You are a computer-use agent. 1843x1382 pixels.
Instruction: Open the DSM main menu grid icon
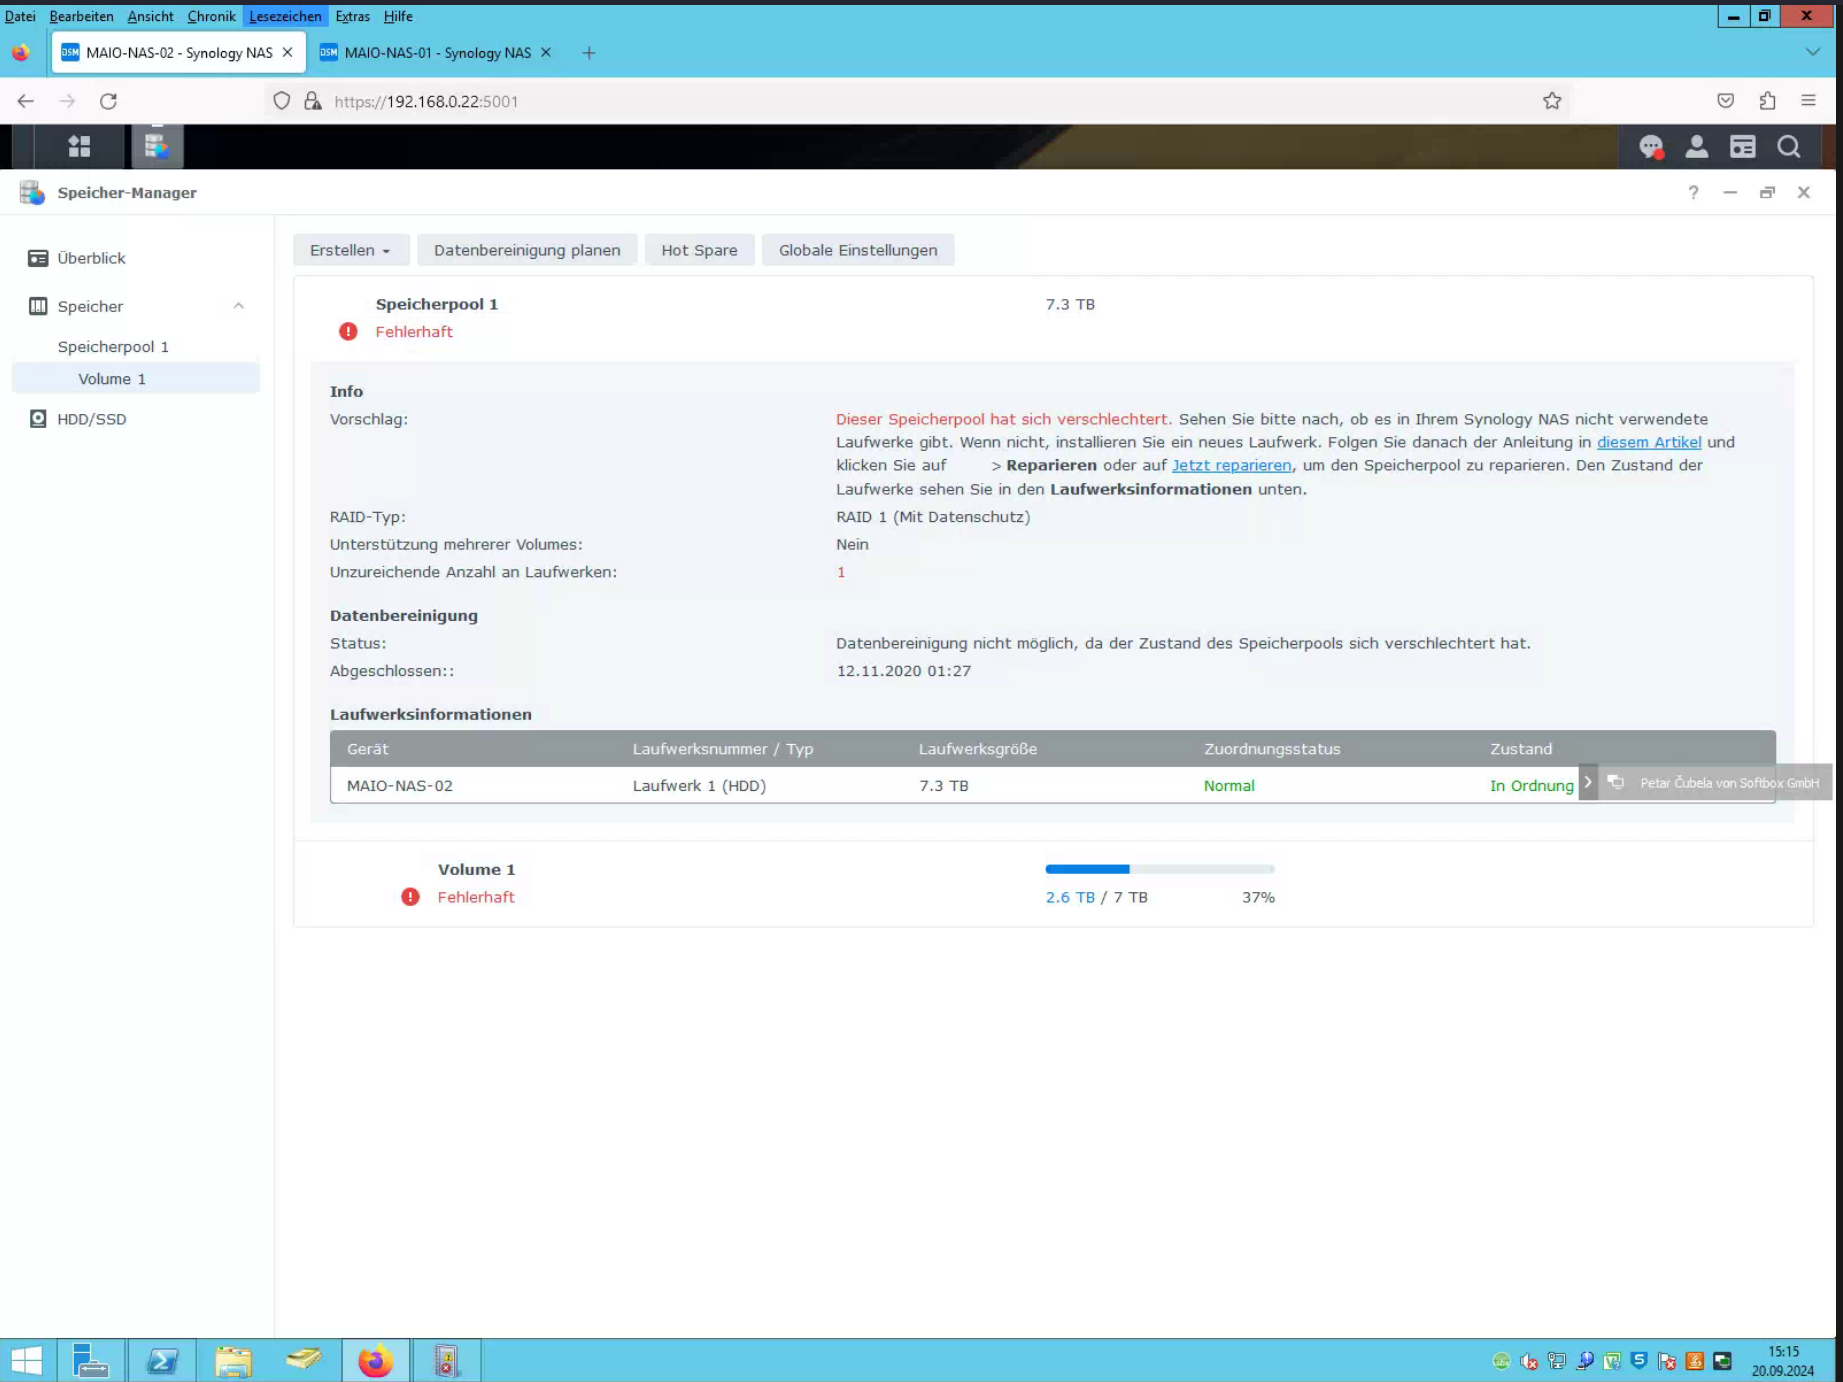point(79,147)
